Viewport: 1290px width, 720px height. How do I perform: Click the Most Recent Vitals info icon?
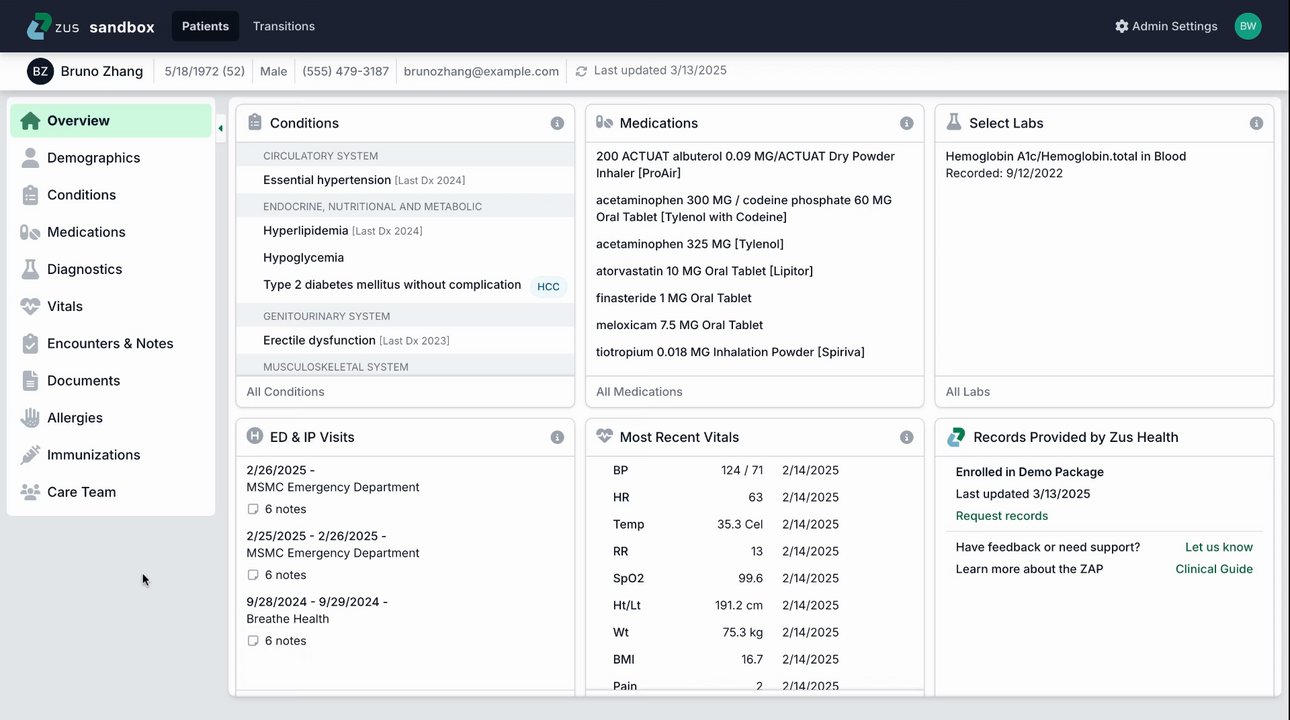tap(906, 437)
